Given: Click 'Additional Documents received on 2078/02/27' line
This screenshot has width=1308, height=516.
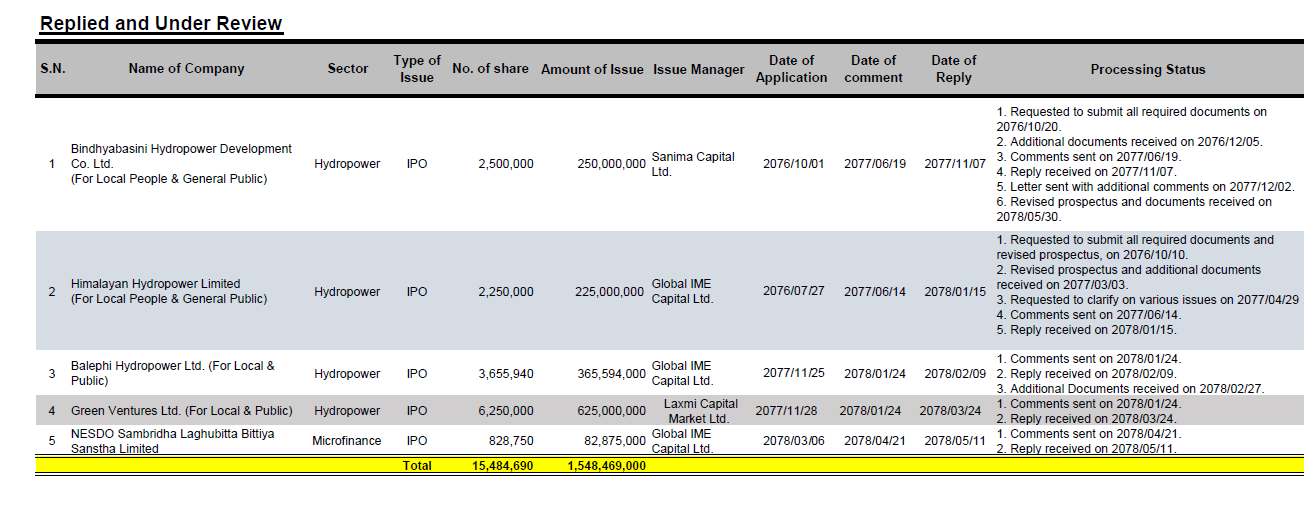Looking at the screenshot, I should coord(1131,389).
